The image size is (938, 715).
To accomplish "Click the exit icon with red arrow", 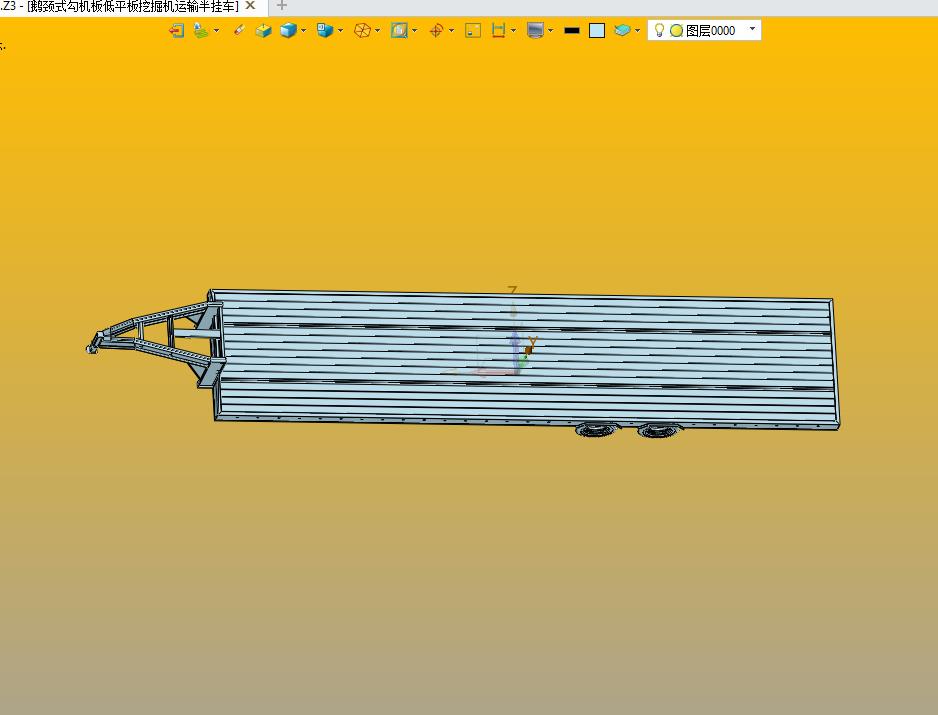I will click(176, 30).
